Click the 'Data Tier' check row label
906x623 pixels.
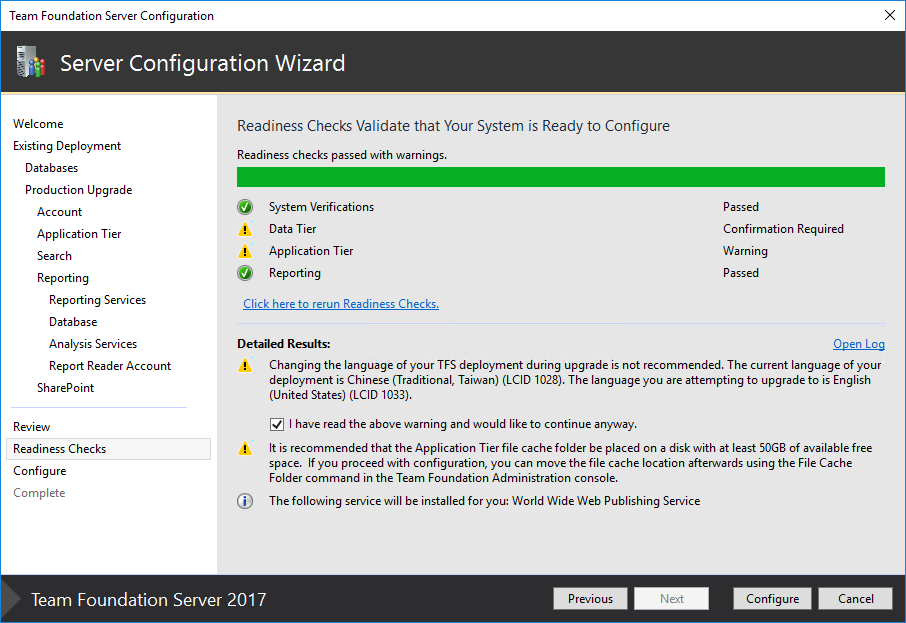tap(292, 229)
